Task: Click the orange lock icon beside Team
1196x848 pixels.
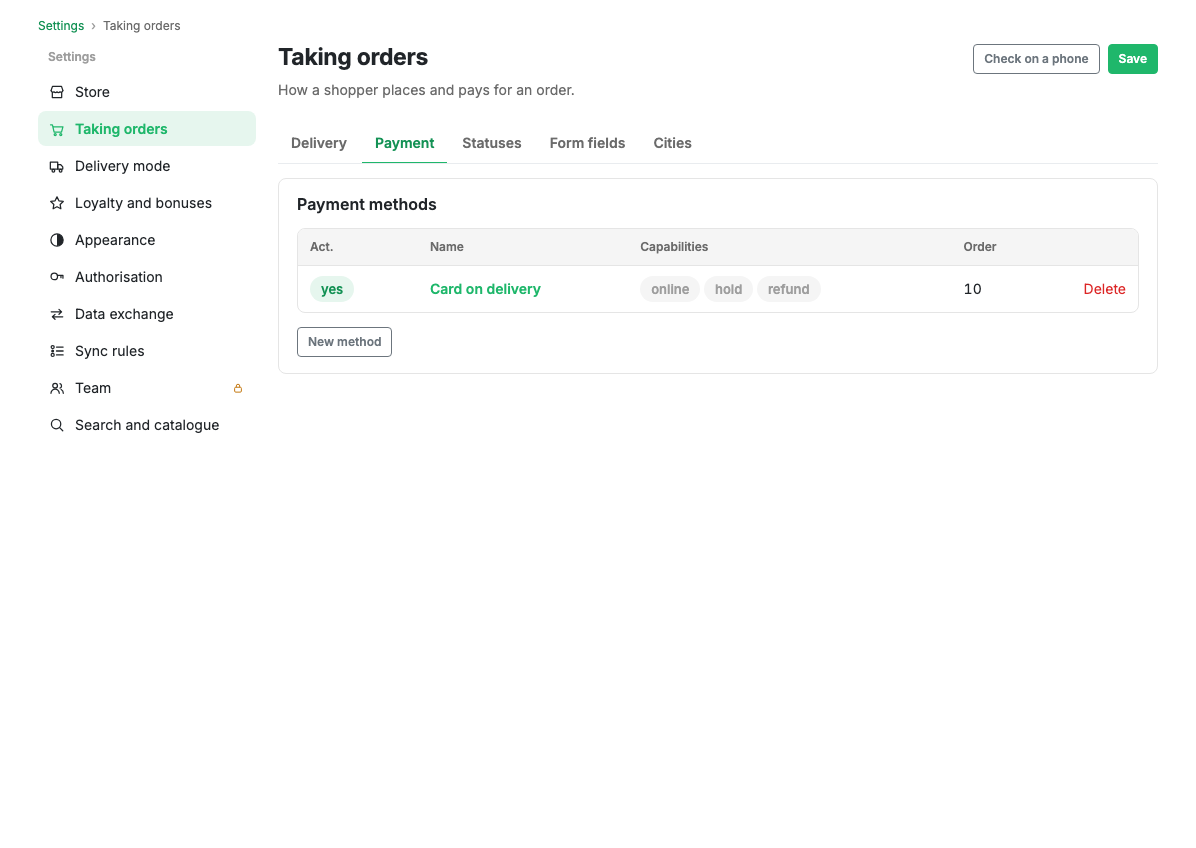Action: pyautogui.click(x=238, y=388)
